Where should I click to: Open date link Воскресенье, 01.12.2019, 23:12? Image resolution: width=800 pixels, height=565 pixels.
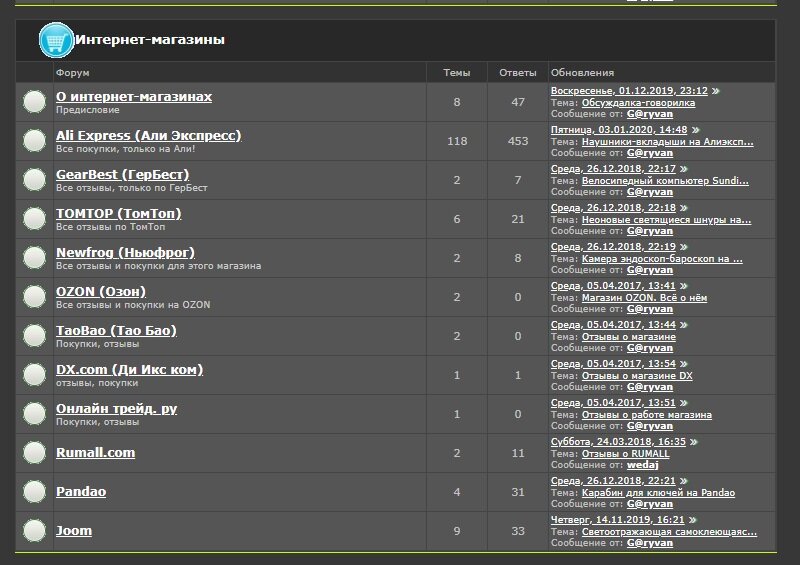(x=629, y=91)
